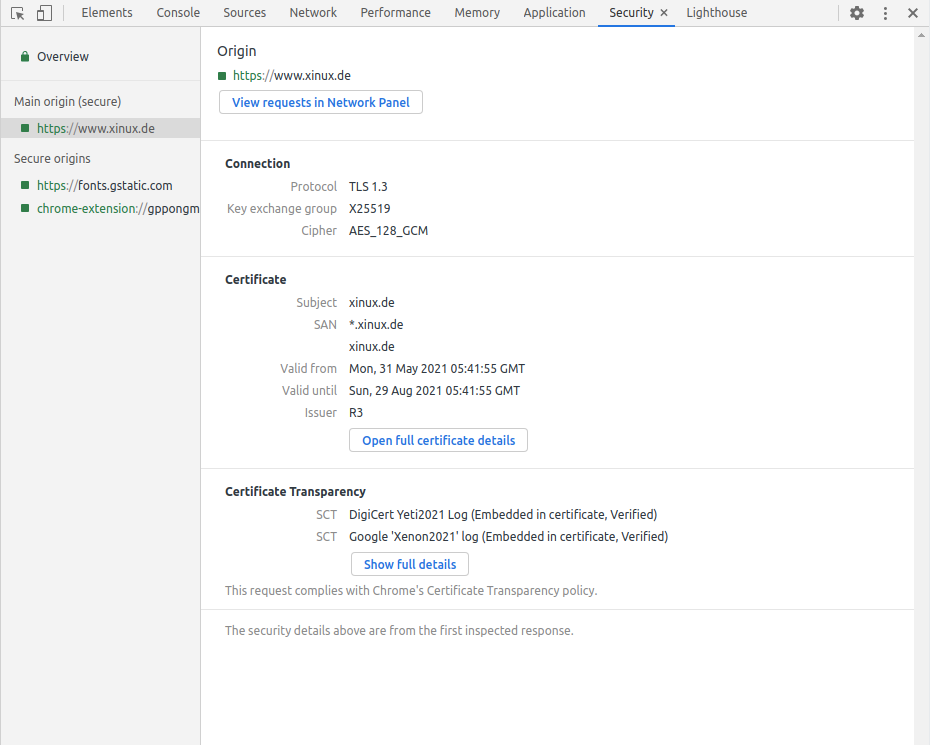Viewport: 930px width, 745px height.
Task: Open DevTools settings gear
Action: (857, 13)
